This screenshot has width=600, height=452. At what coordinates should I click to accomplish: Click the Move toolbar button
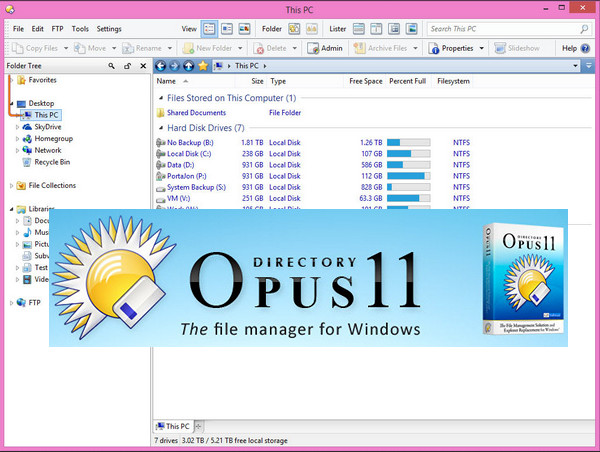(90, 48)
